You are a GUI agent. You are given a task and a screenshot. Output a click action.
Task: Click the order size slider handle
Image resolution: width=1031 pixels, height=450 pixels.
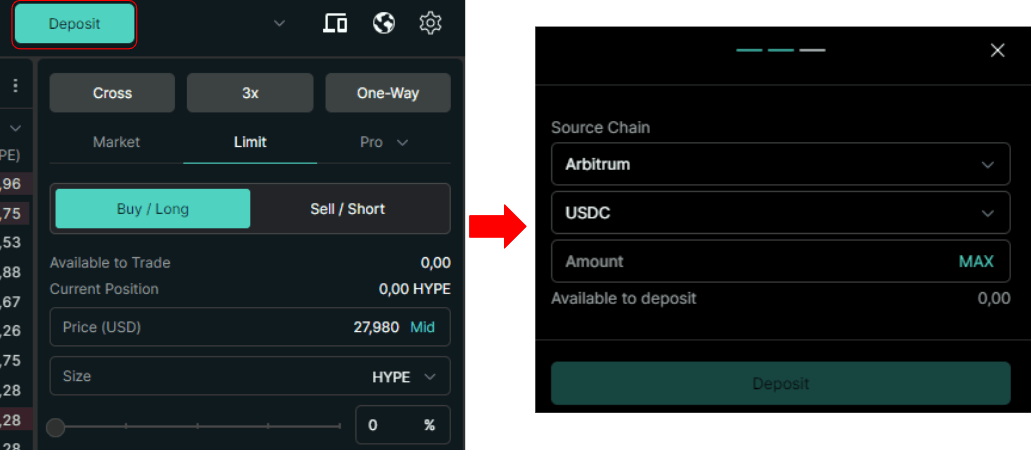click(56, 427)
